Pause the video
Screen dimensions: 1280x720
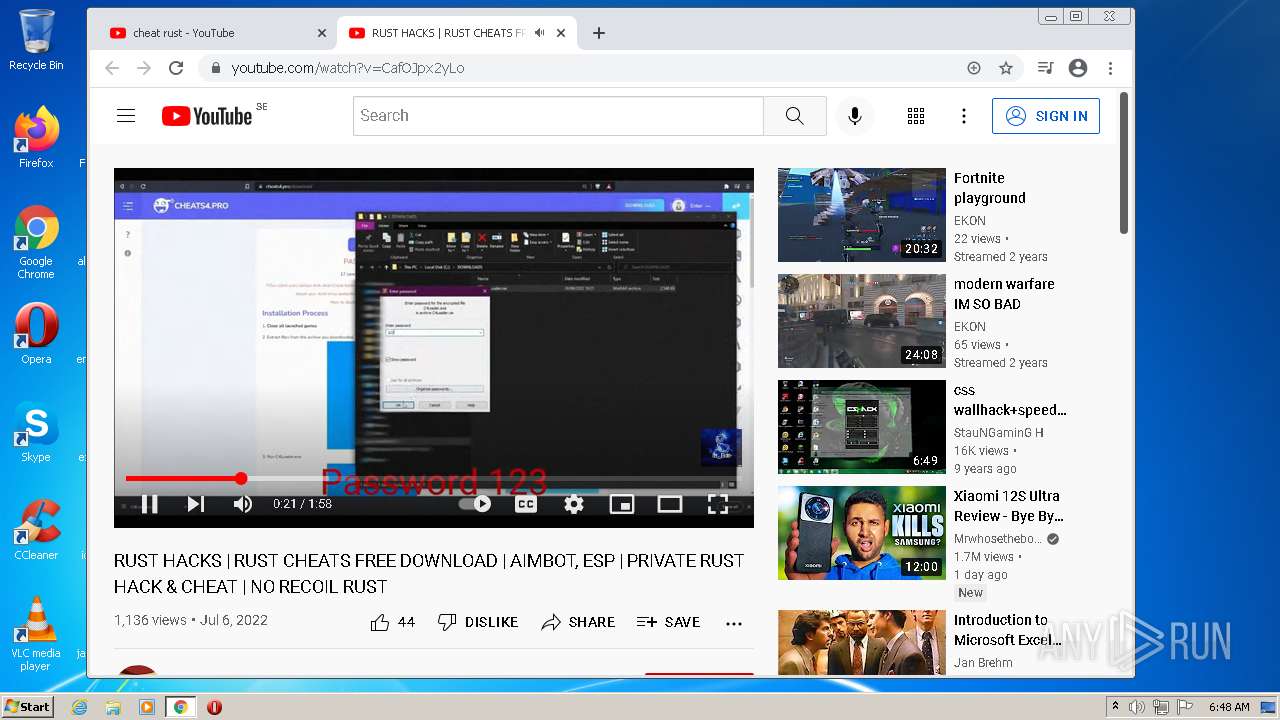[149, 504]
